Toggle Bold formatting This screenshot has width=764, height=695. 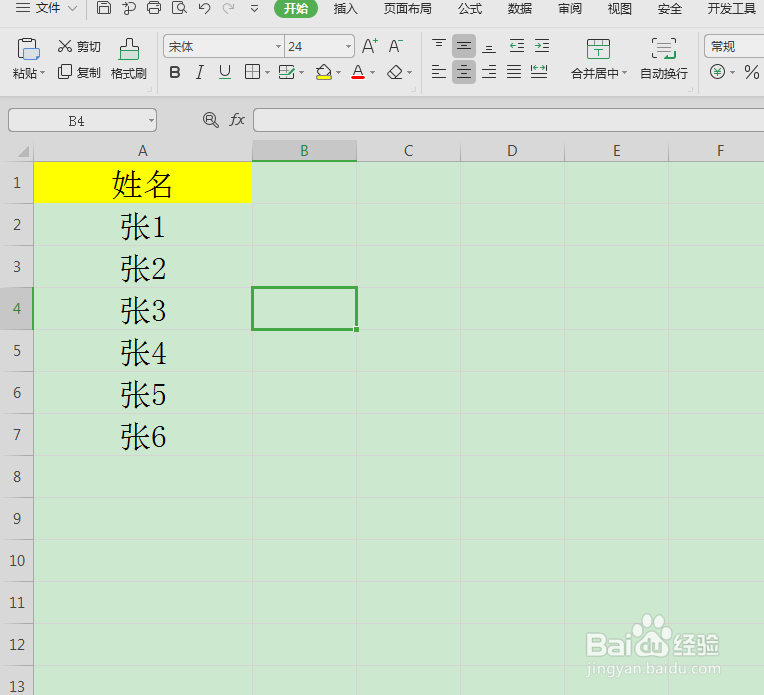175,72
